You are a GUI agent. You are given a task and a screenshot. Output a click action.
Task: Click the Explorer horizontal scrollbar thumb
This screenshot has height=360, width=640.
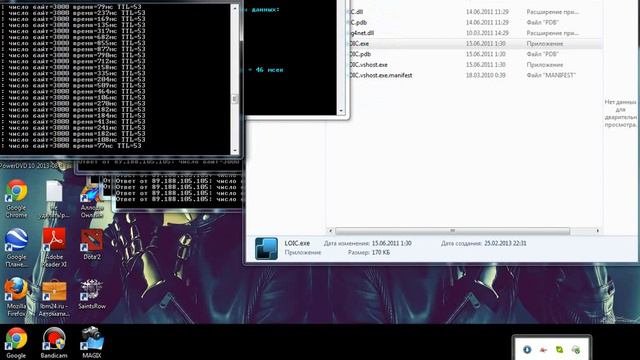452,231
